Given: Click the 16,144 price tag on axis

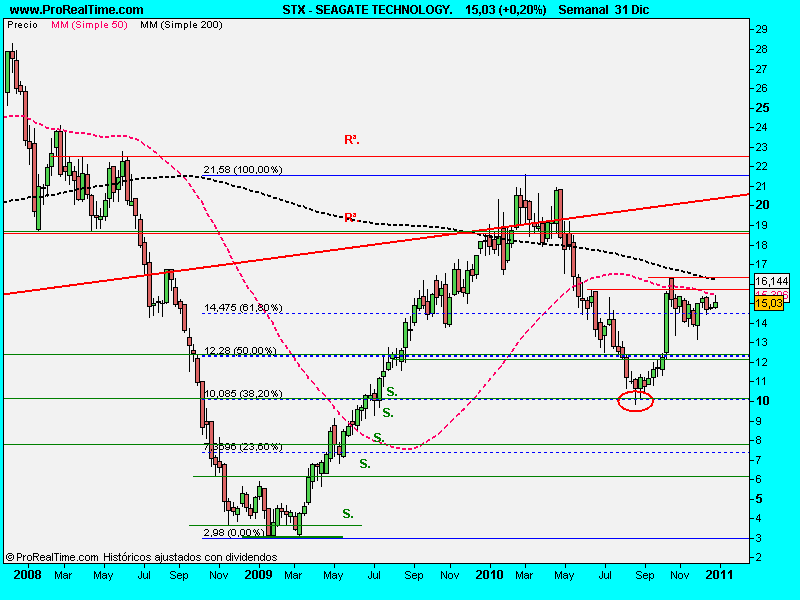Looking at the screenshot, I should coord(771,281).
